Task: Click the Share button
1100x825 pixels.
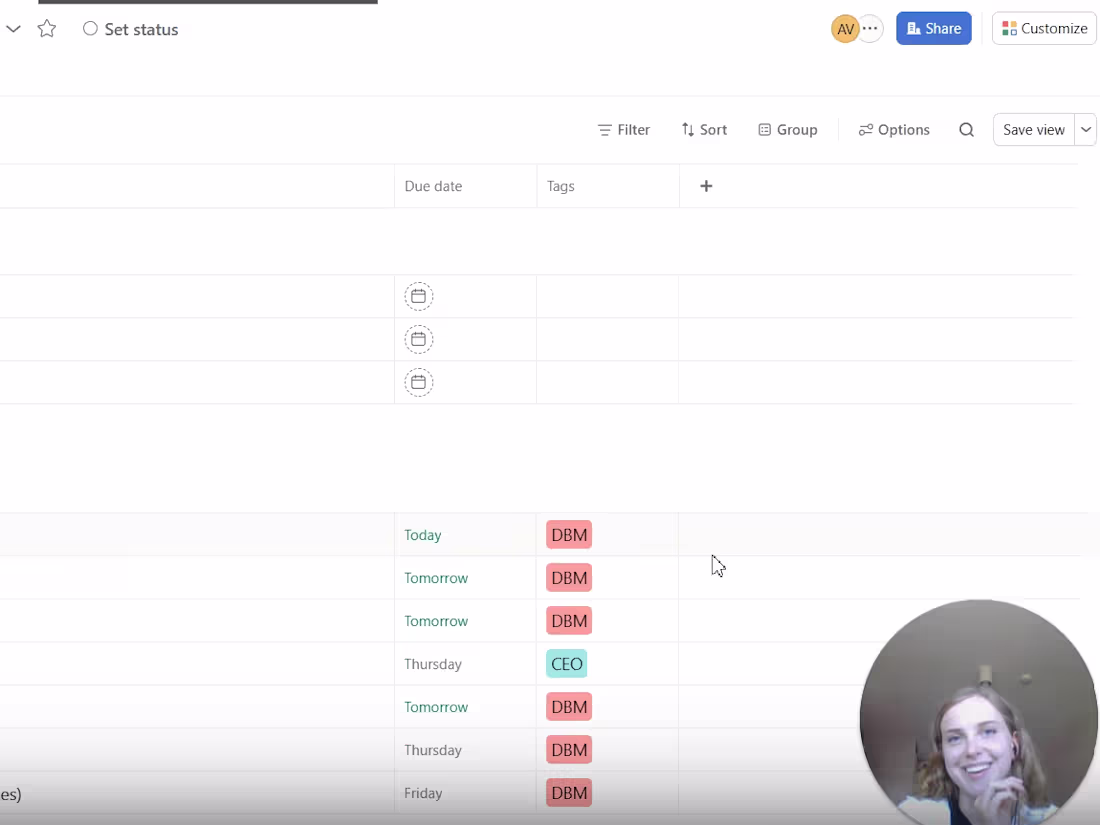Action: [x=933, y=28]
